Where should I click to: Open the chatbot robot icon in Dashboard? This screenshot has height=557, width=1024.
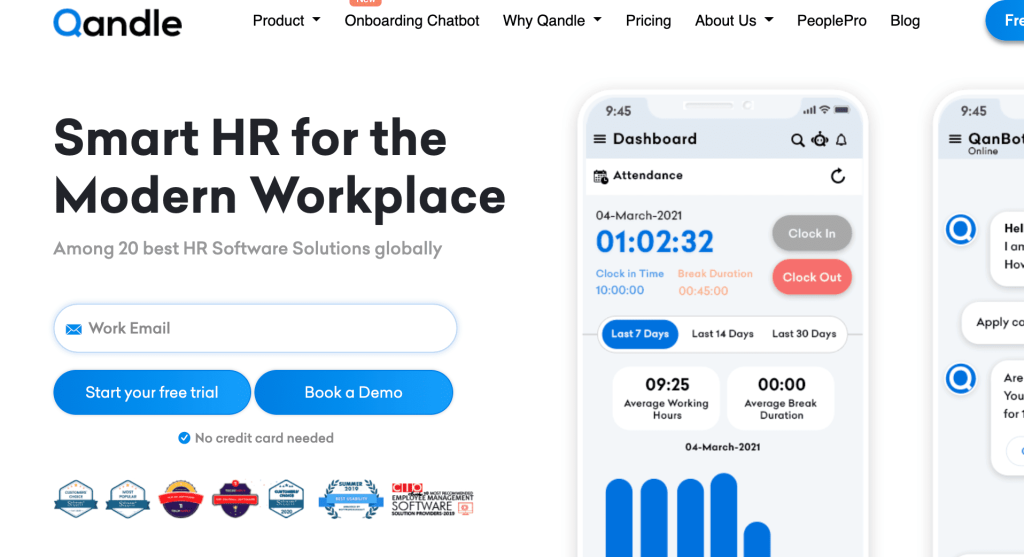[819, 140]
